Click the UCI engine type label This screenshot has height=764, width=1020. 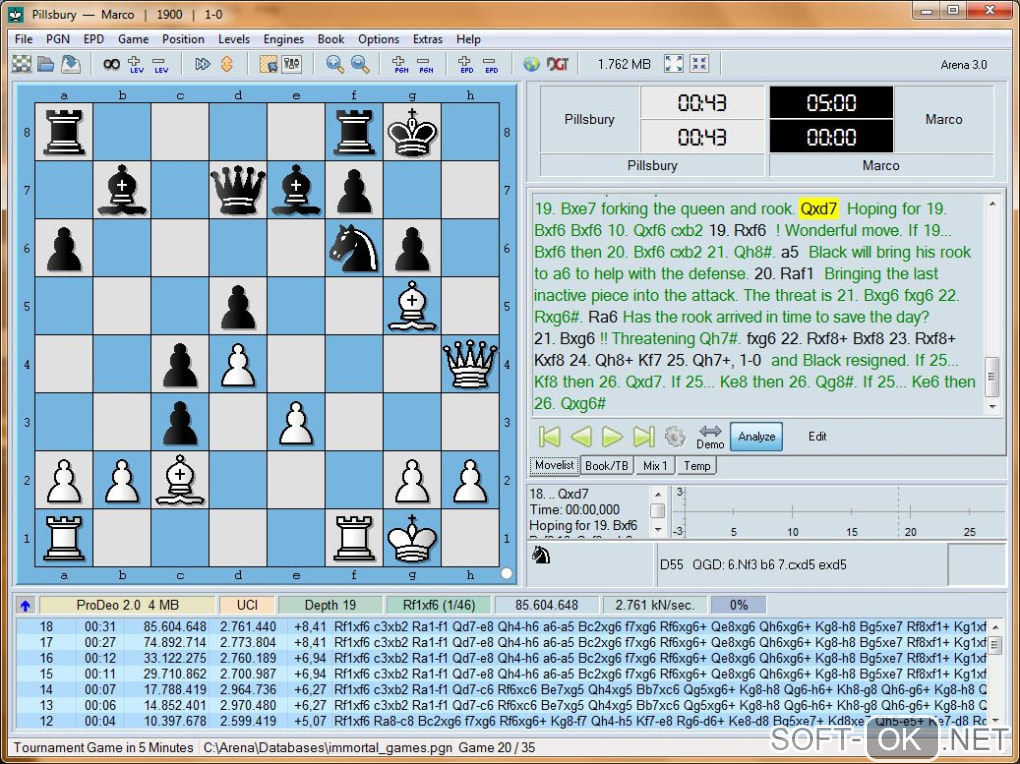[x=247, y=605]
